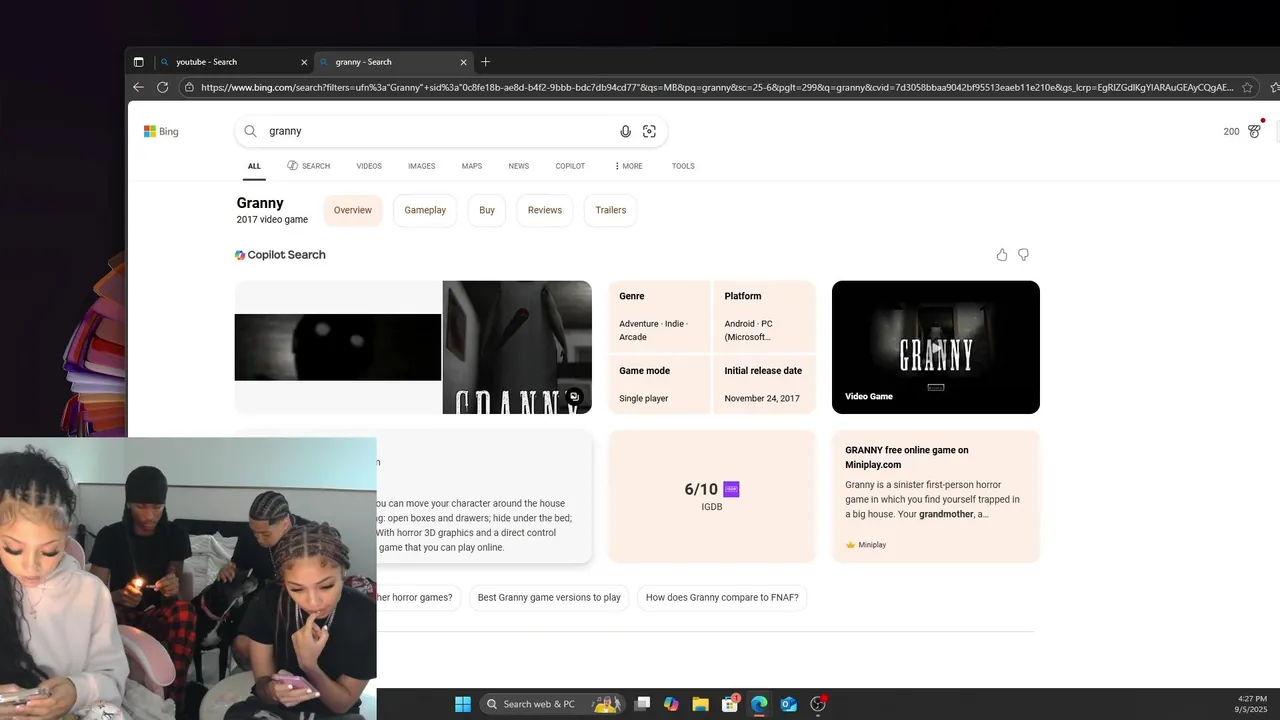Open the TOOLS option
Image resolution: width=1280 pixels, height=720 pixels.
683,166
